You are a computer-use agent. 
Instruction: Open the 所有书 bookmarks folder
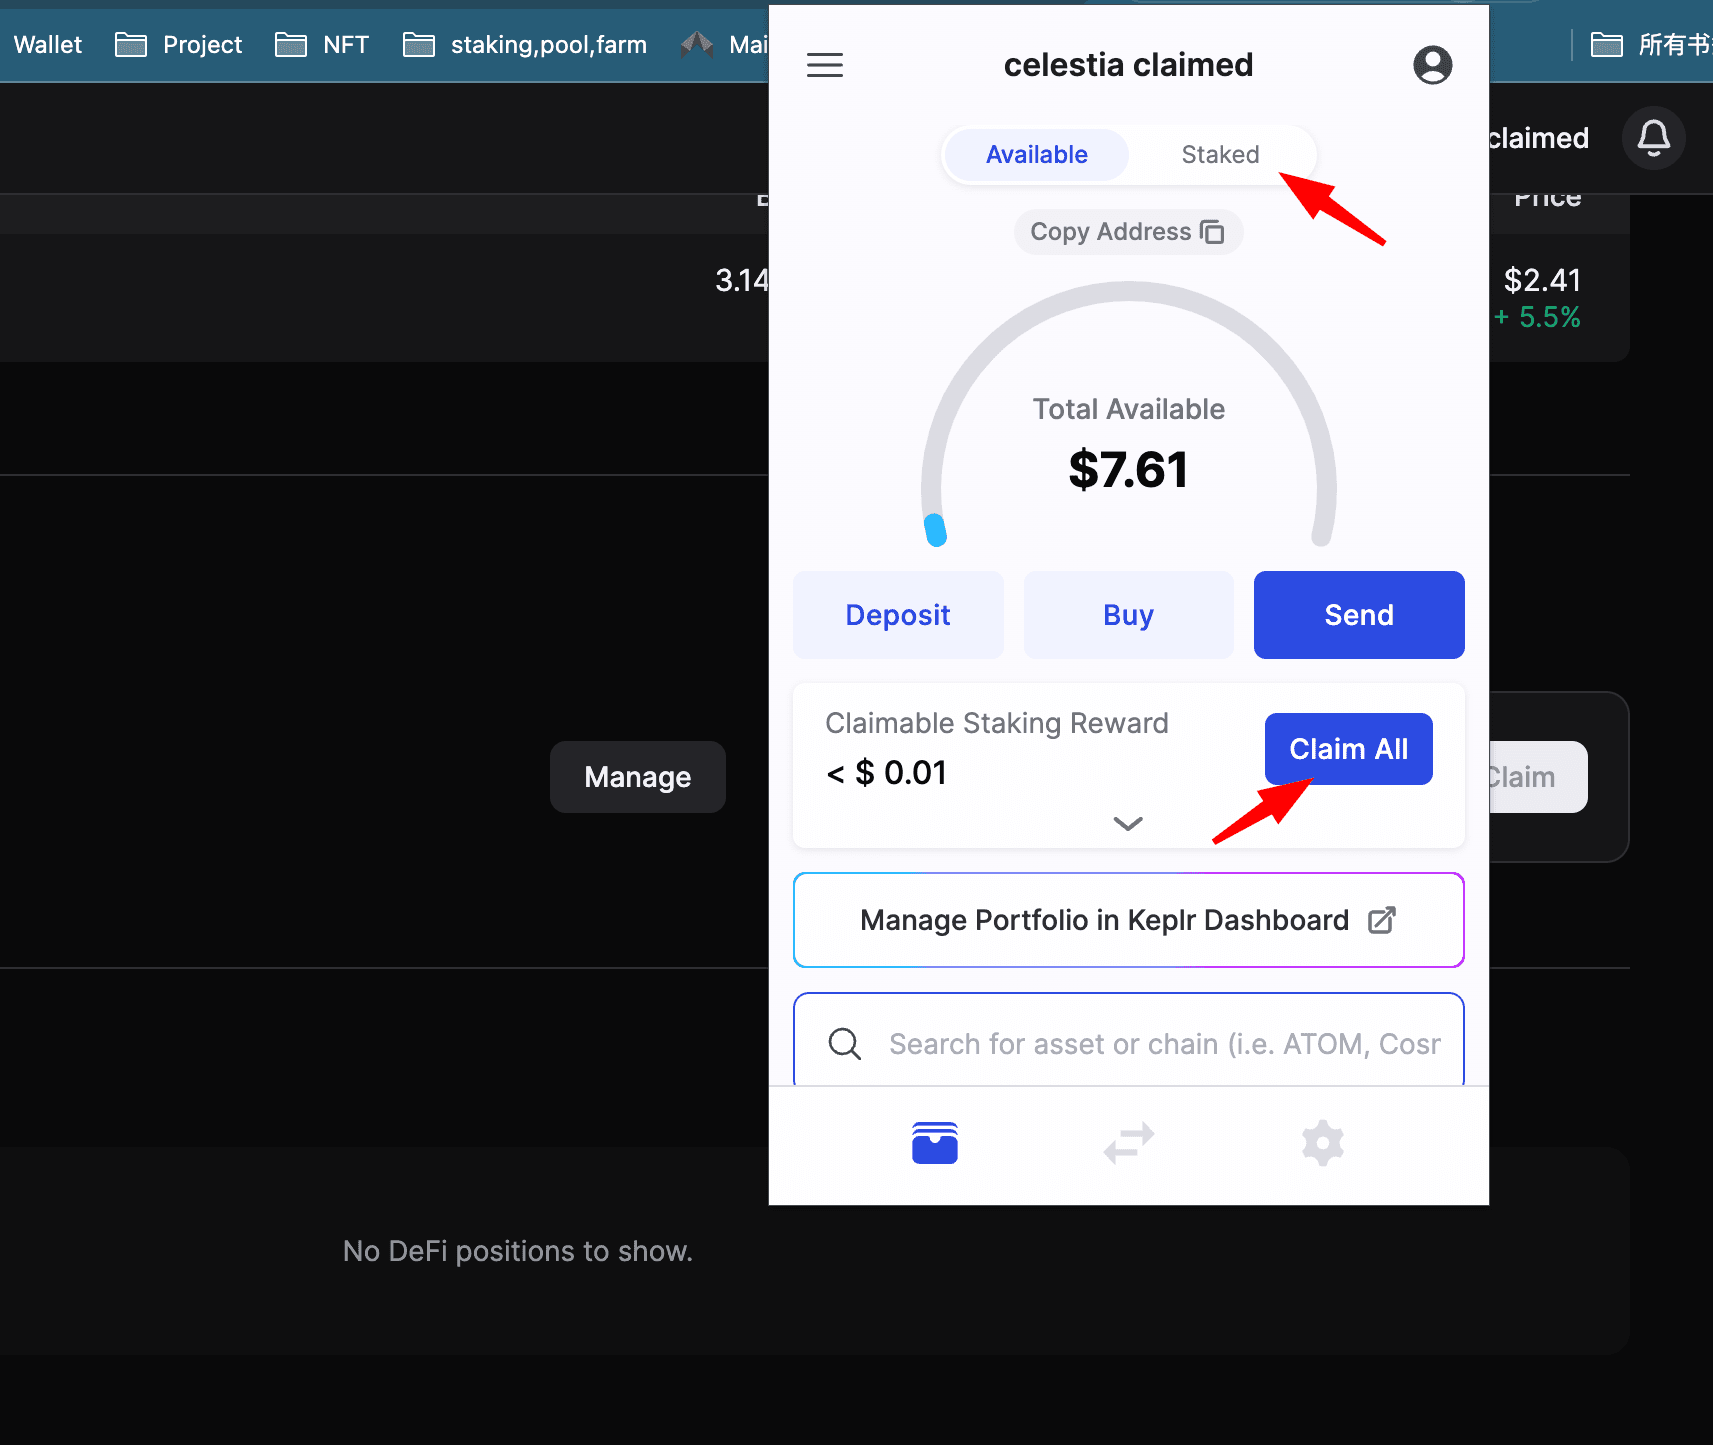tap(1650, 45)
